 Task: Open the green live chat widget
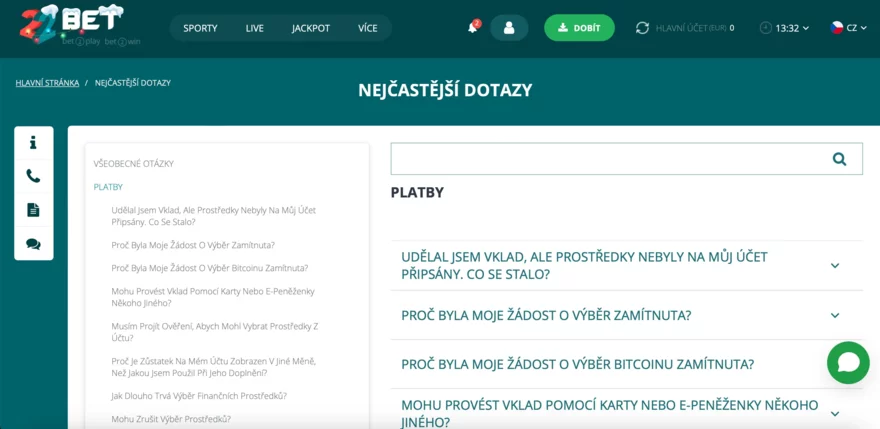[x=848, y=362]
